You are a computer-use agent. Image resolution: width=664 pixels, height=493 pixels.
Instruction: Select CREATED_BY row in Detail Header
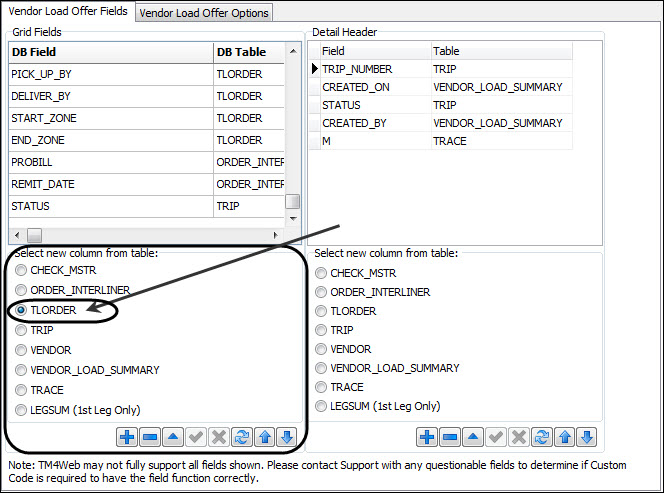click(441, 123)
